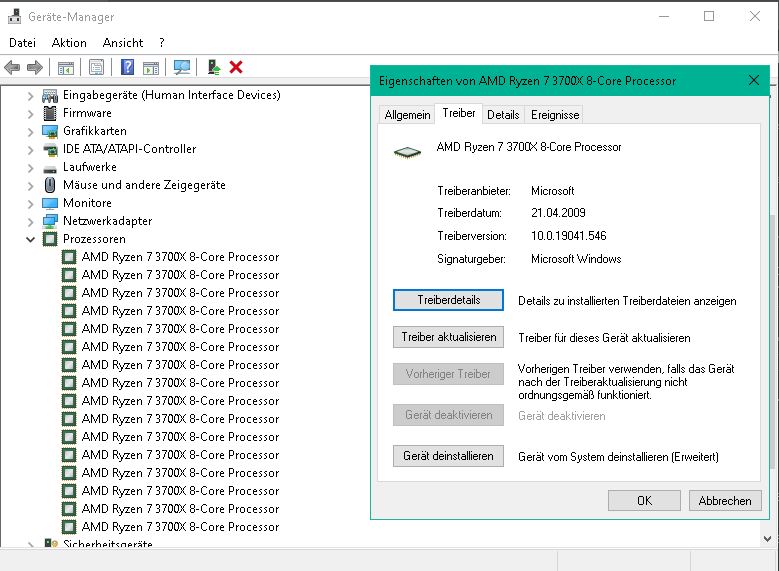Viewport: 779px width, 571px height.
Task: Click the Signaturgeber value Microsoft Windows
Action: coord(576,259)
